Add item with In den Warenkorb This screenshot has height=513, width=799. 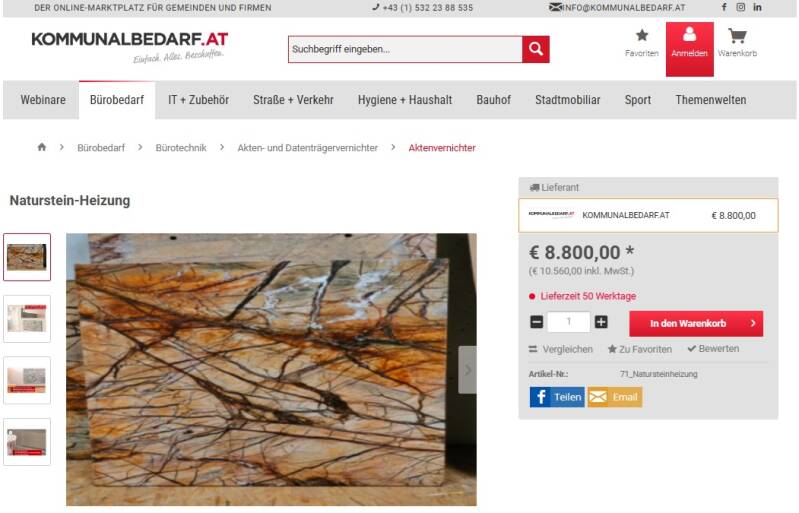(x=696, y=323)
